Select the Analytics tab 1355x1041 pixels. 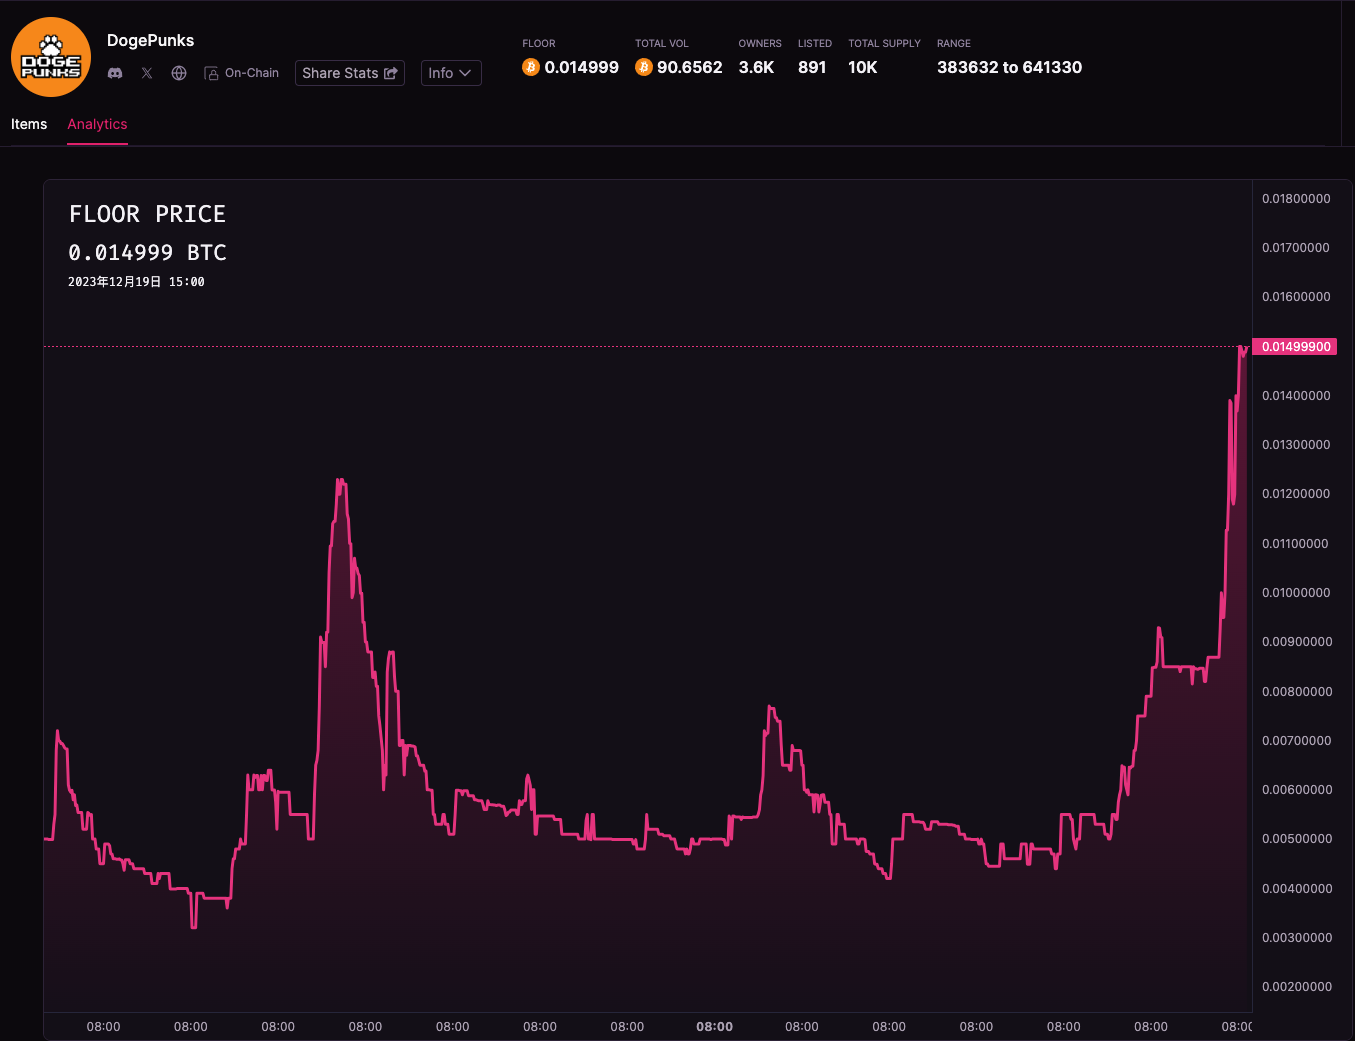[x=97, y=124]
